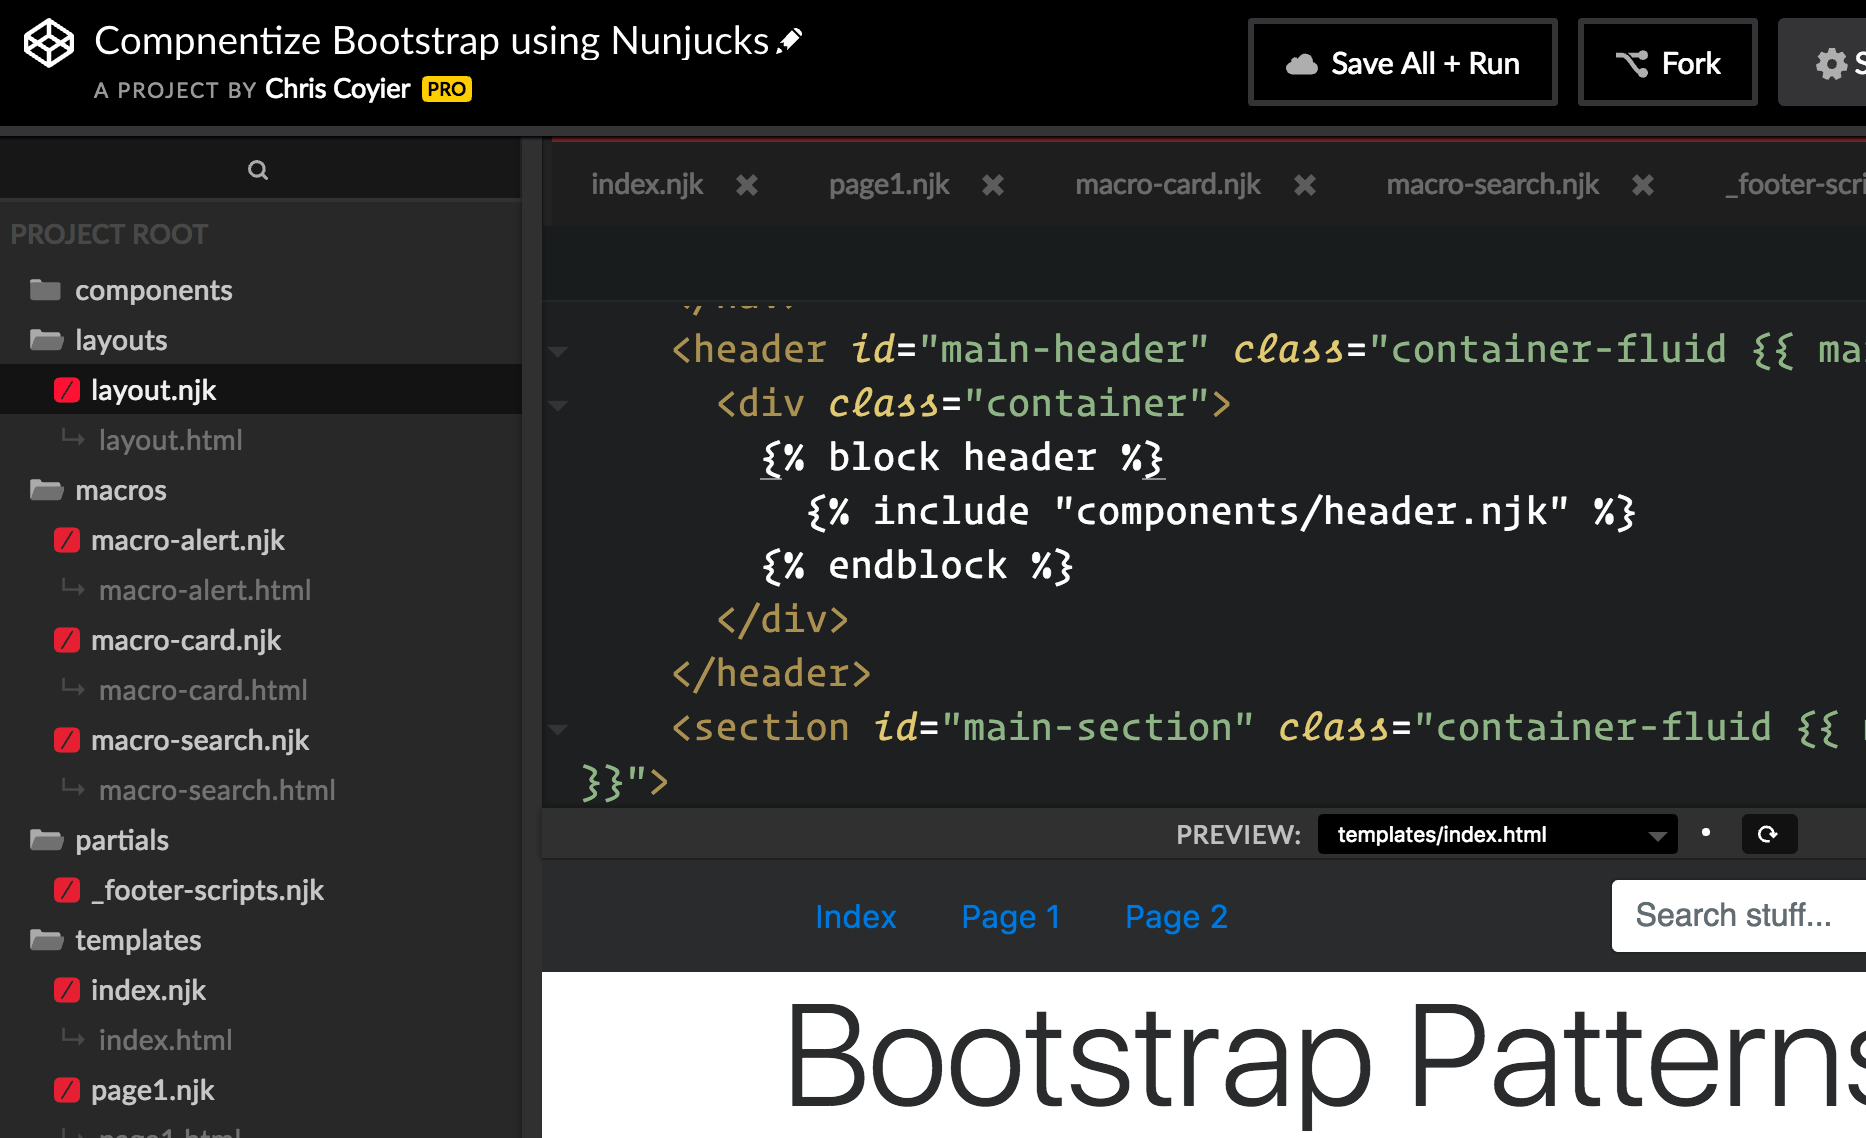Fold the header tag code line
Viewport: 1866px width, 1138px height.
coord(559,351)
